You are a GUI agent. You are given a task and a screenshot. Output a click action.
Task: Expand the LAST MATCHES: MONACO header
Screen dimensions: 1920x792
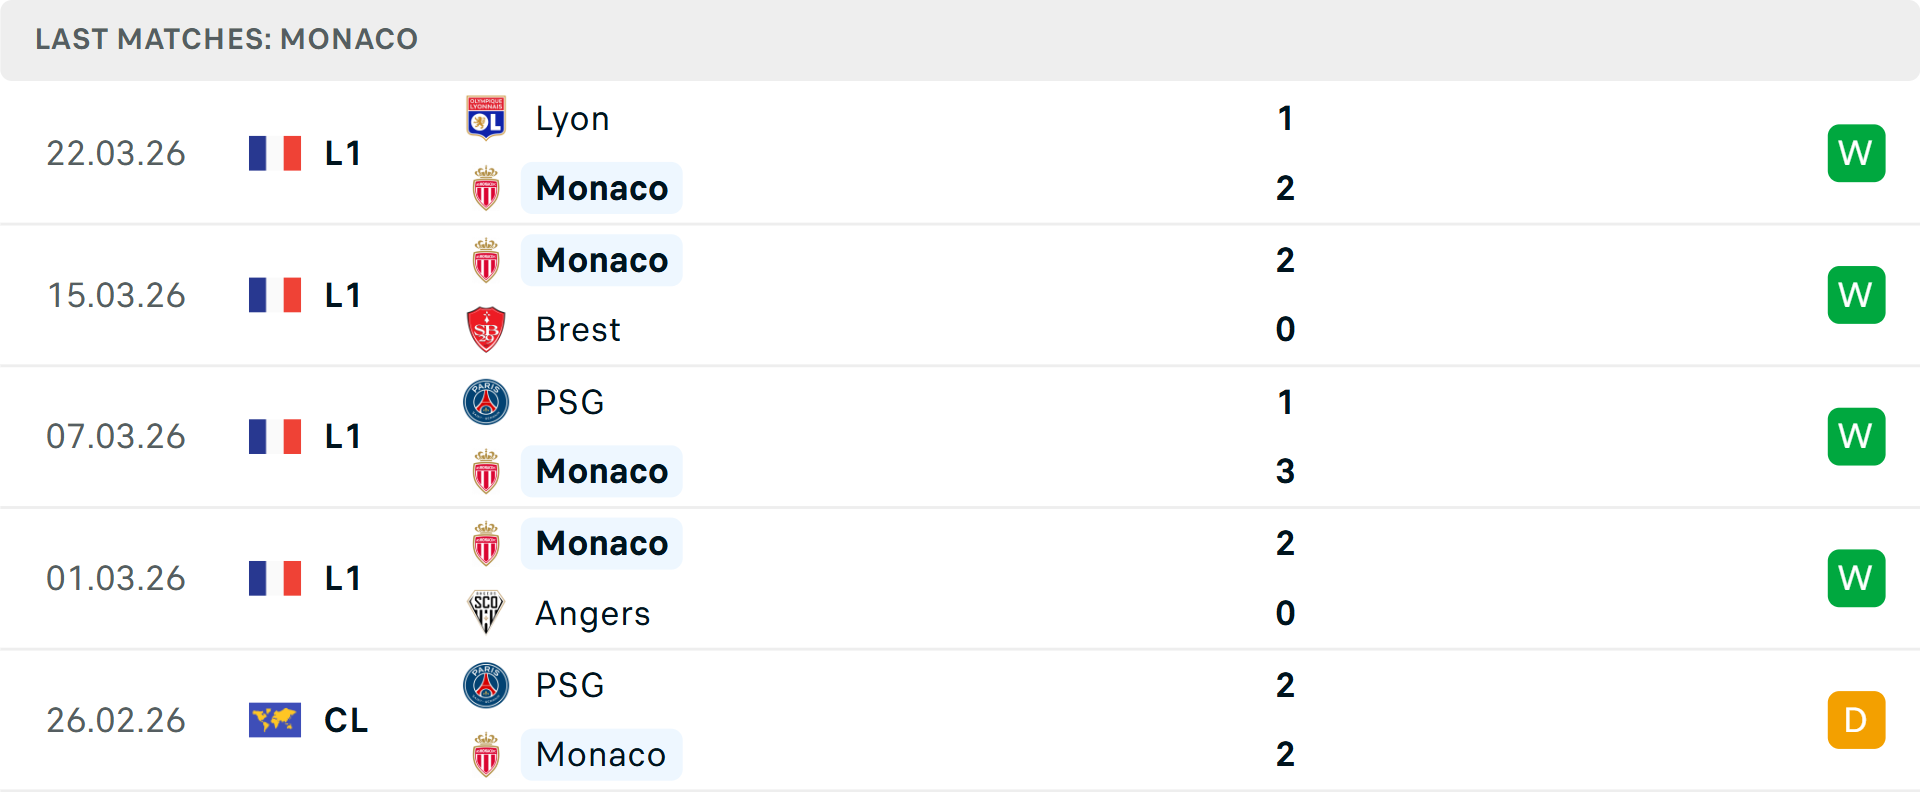pyautogui.click(x=226, y=39)
